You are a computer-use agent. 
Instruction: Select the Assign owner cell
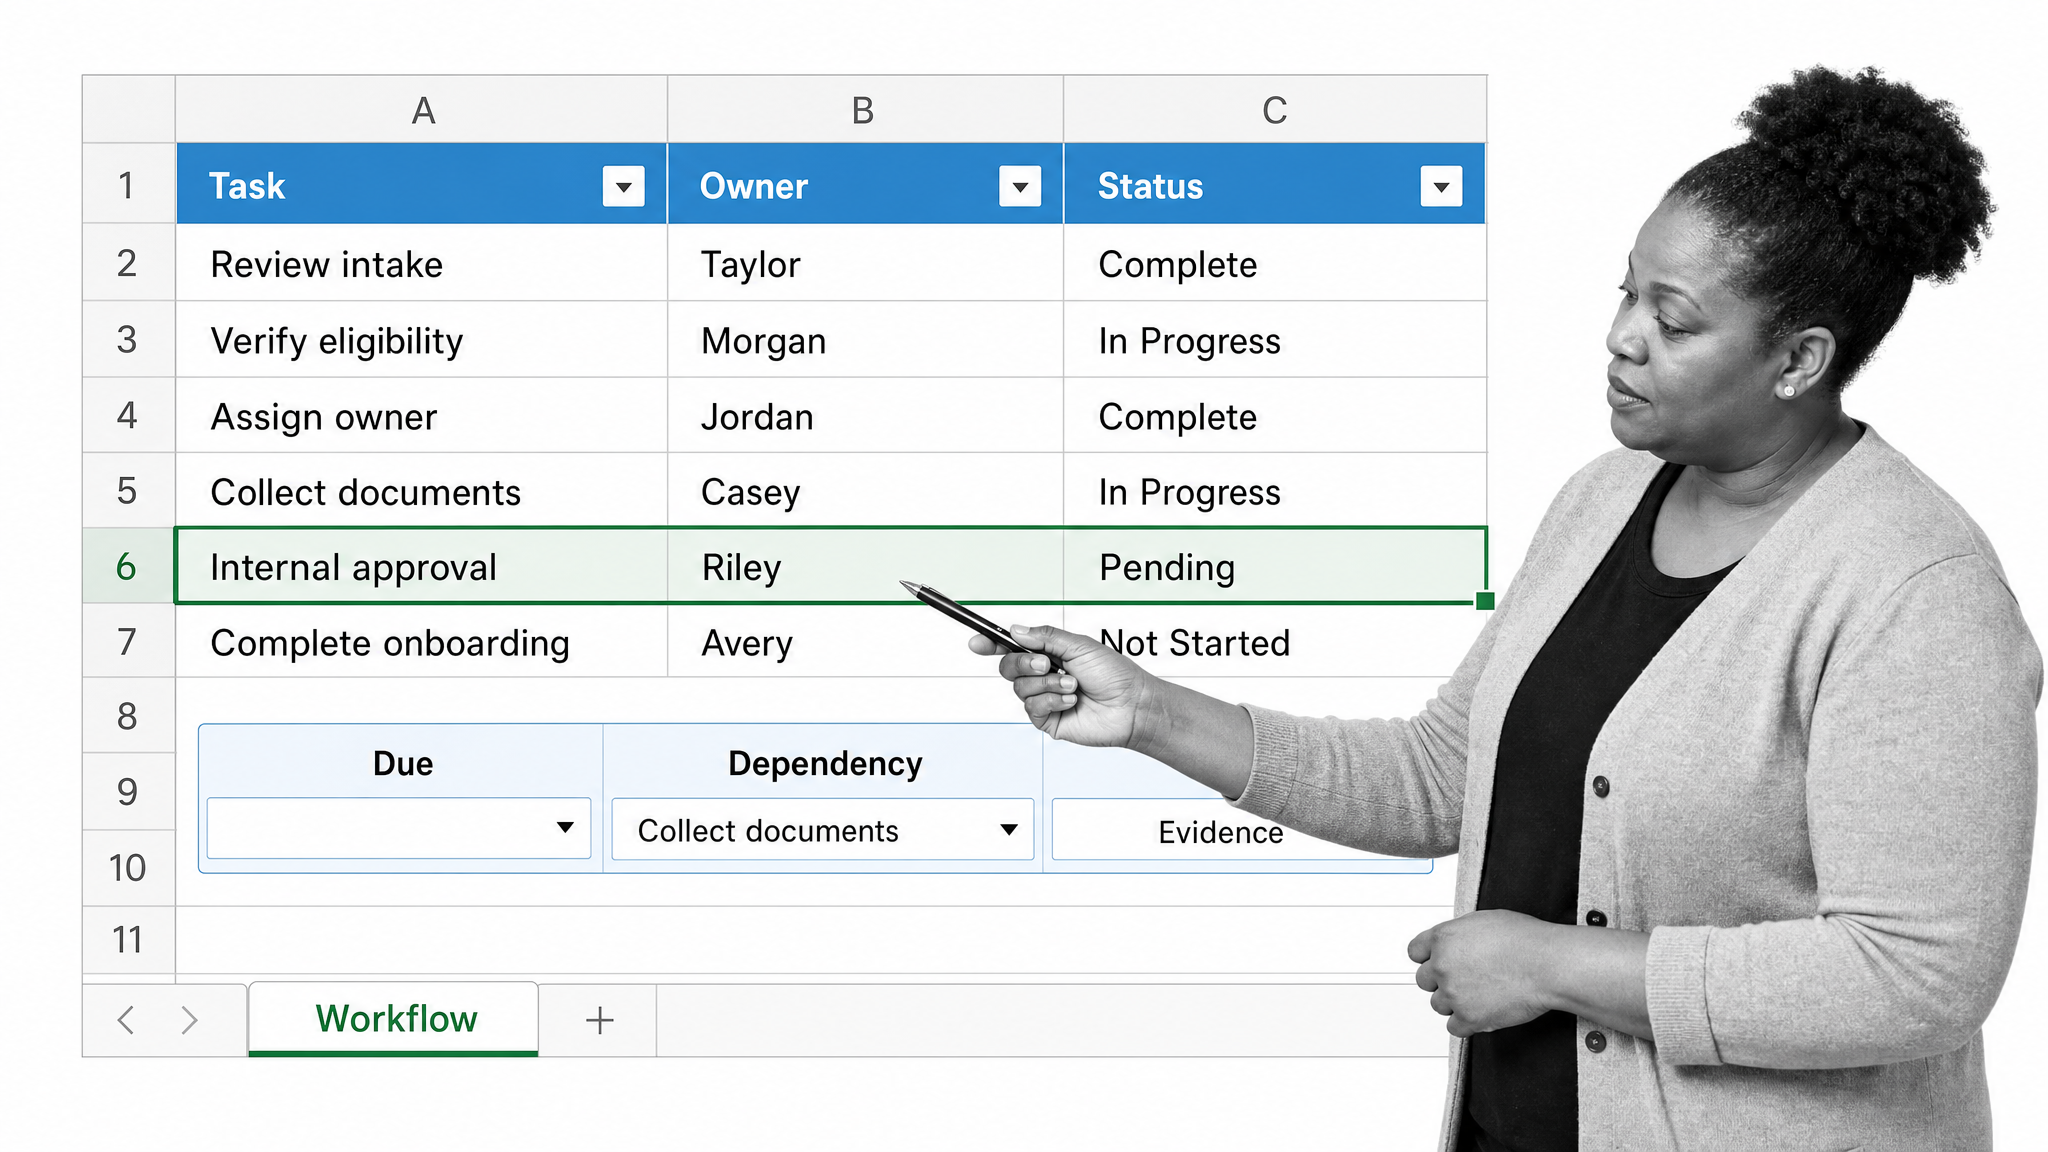[422, 415]
